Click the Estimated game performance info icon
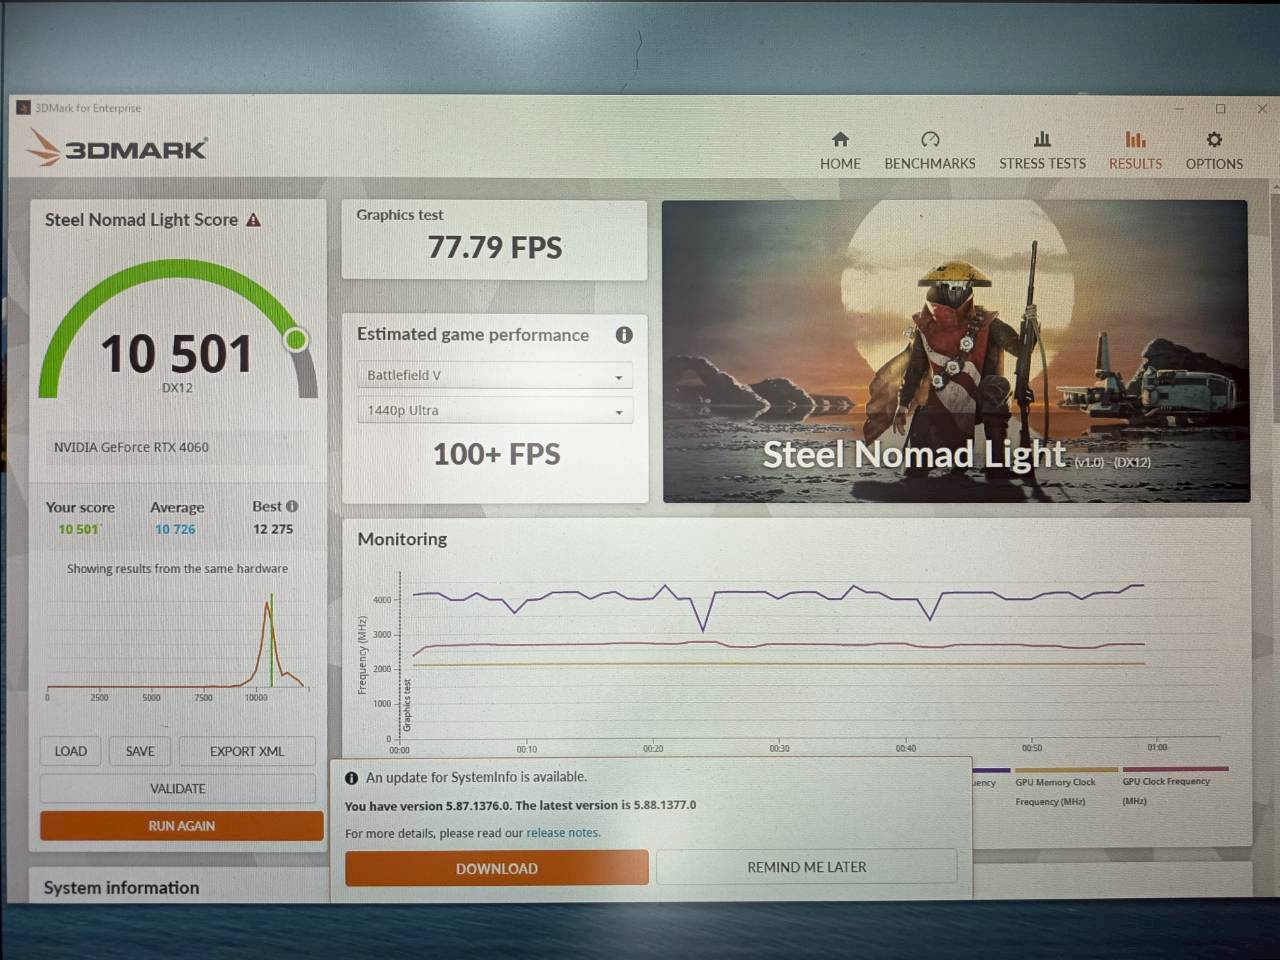 [624, 335]
